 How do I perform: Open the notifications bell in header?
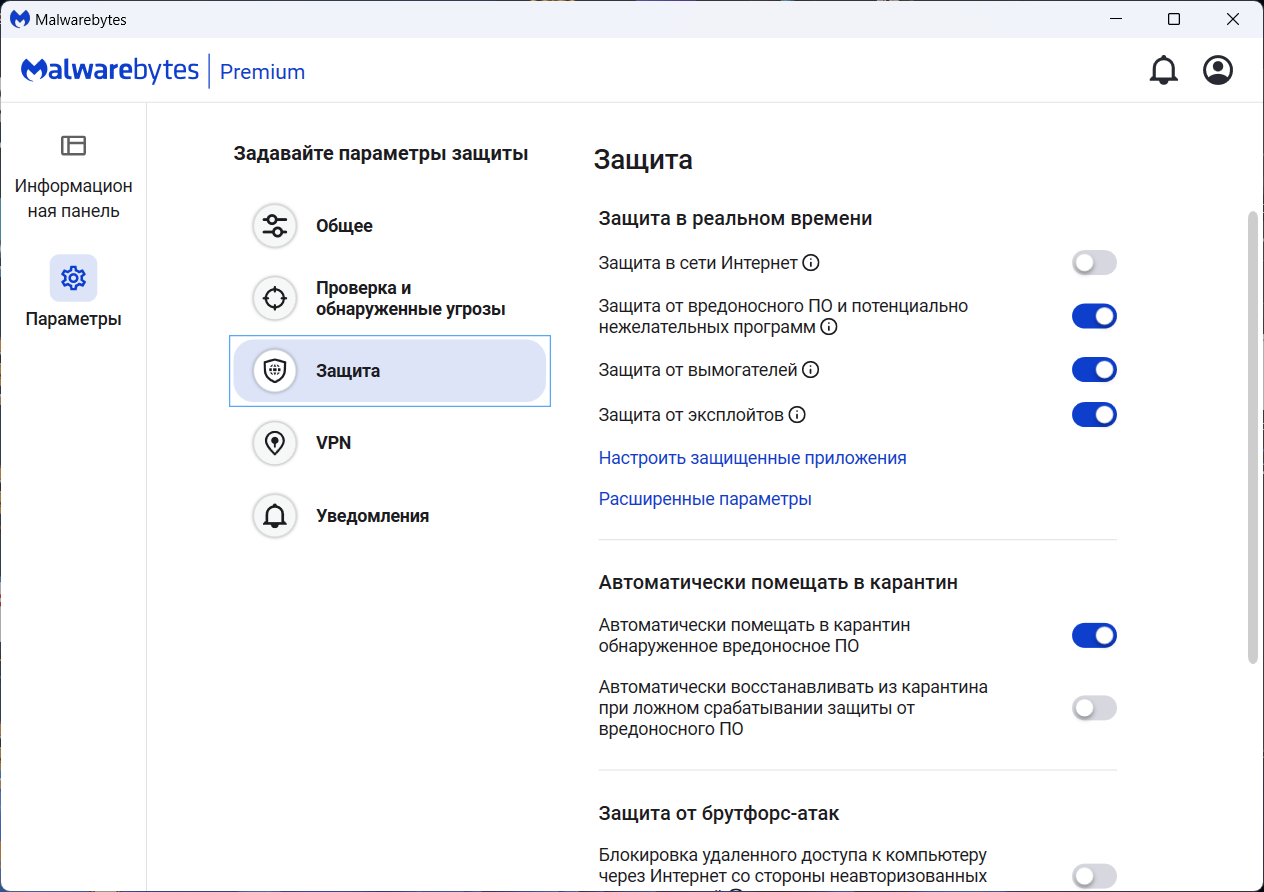1163,70
